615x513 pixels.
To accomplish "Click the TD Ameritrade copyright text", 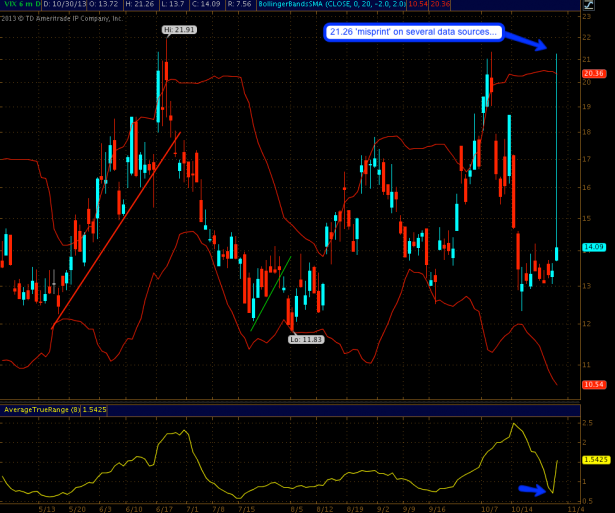I will coord(62,18).
